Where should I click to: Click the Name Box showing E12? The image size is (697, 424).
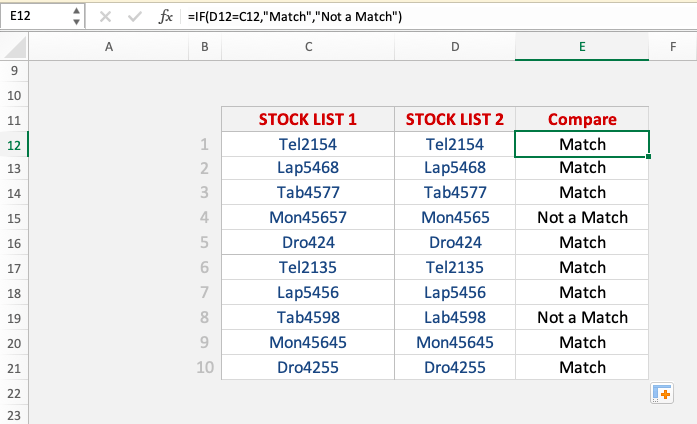[36, 16]
